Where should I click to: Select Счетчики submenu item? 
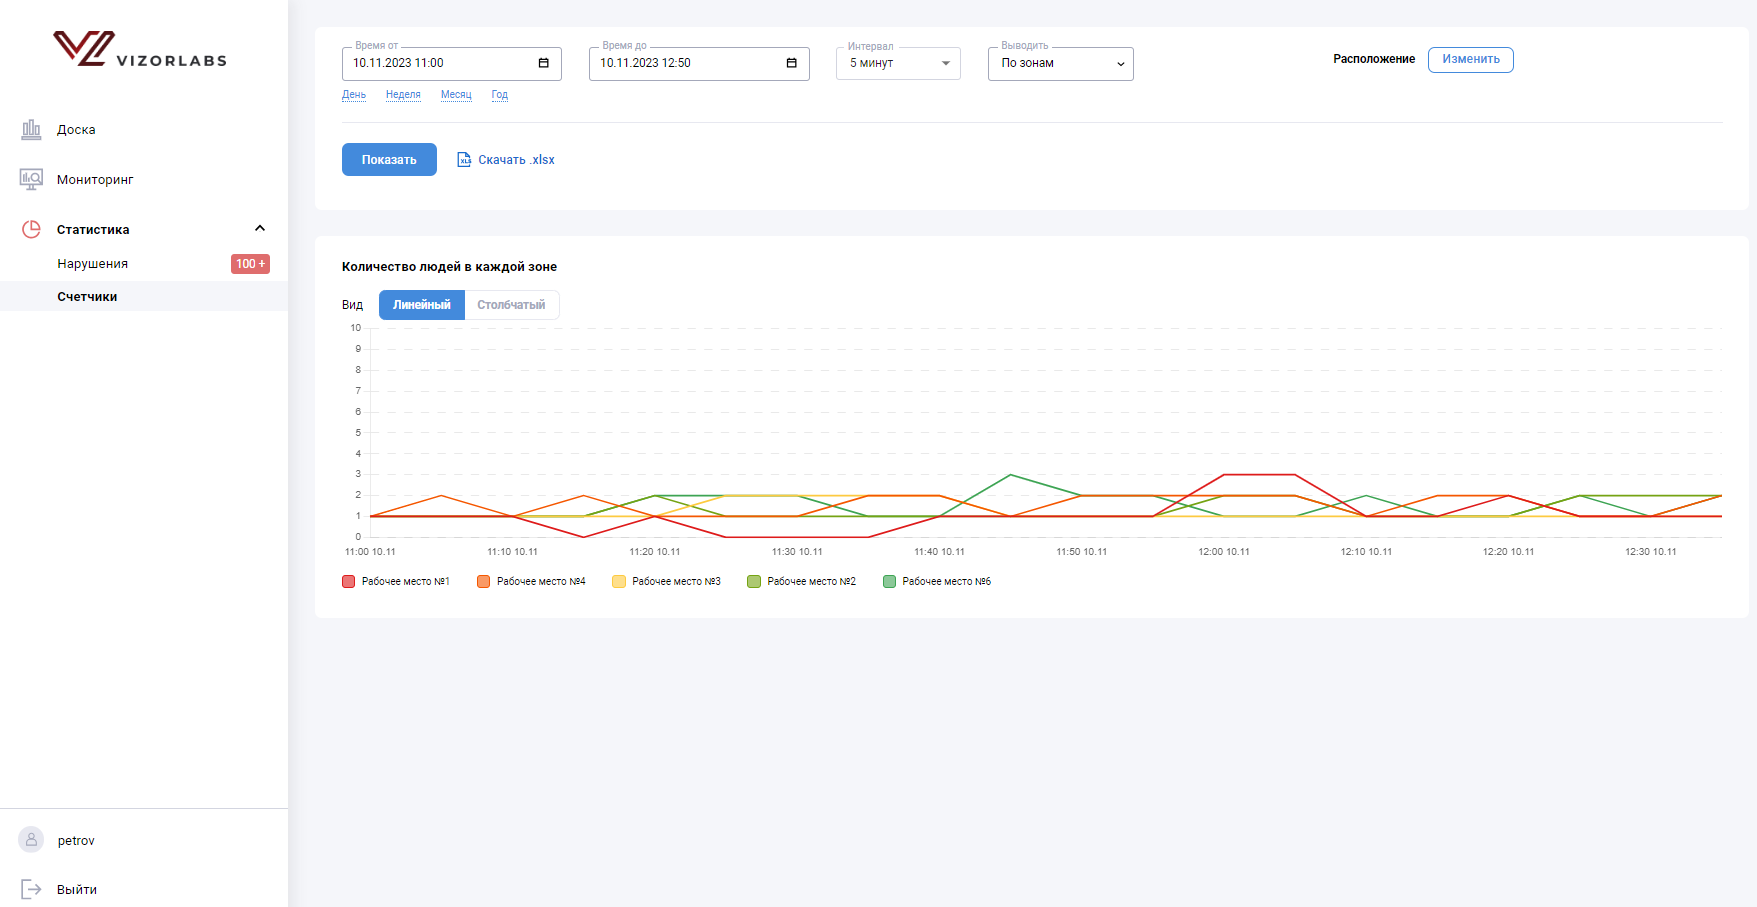(x=87, y=297)
